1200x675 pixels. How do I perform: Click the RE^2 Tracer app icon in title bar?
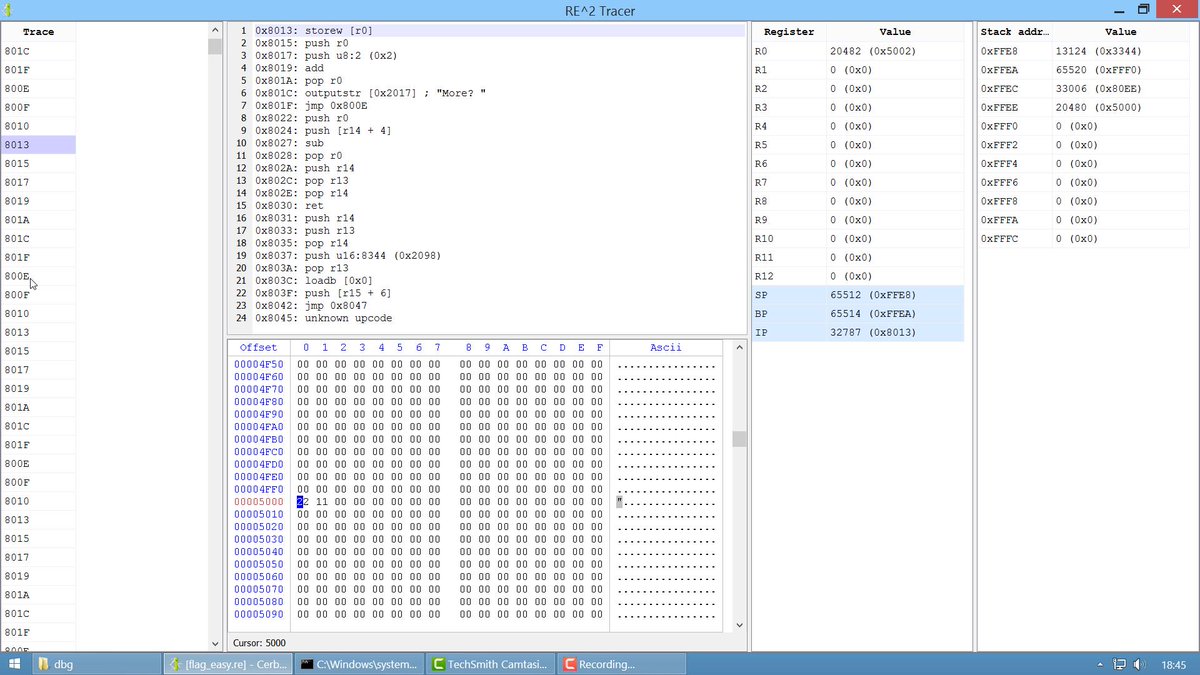coord(8,10)
